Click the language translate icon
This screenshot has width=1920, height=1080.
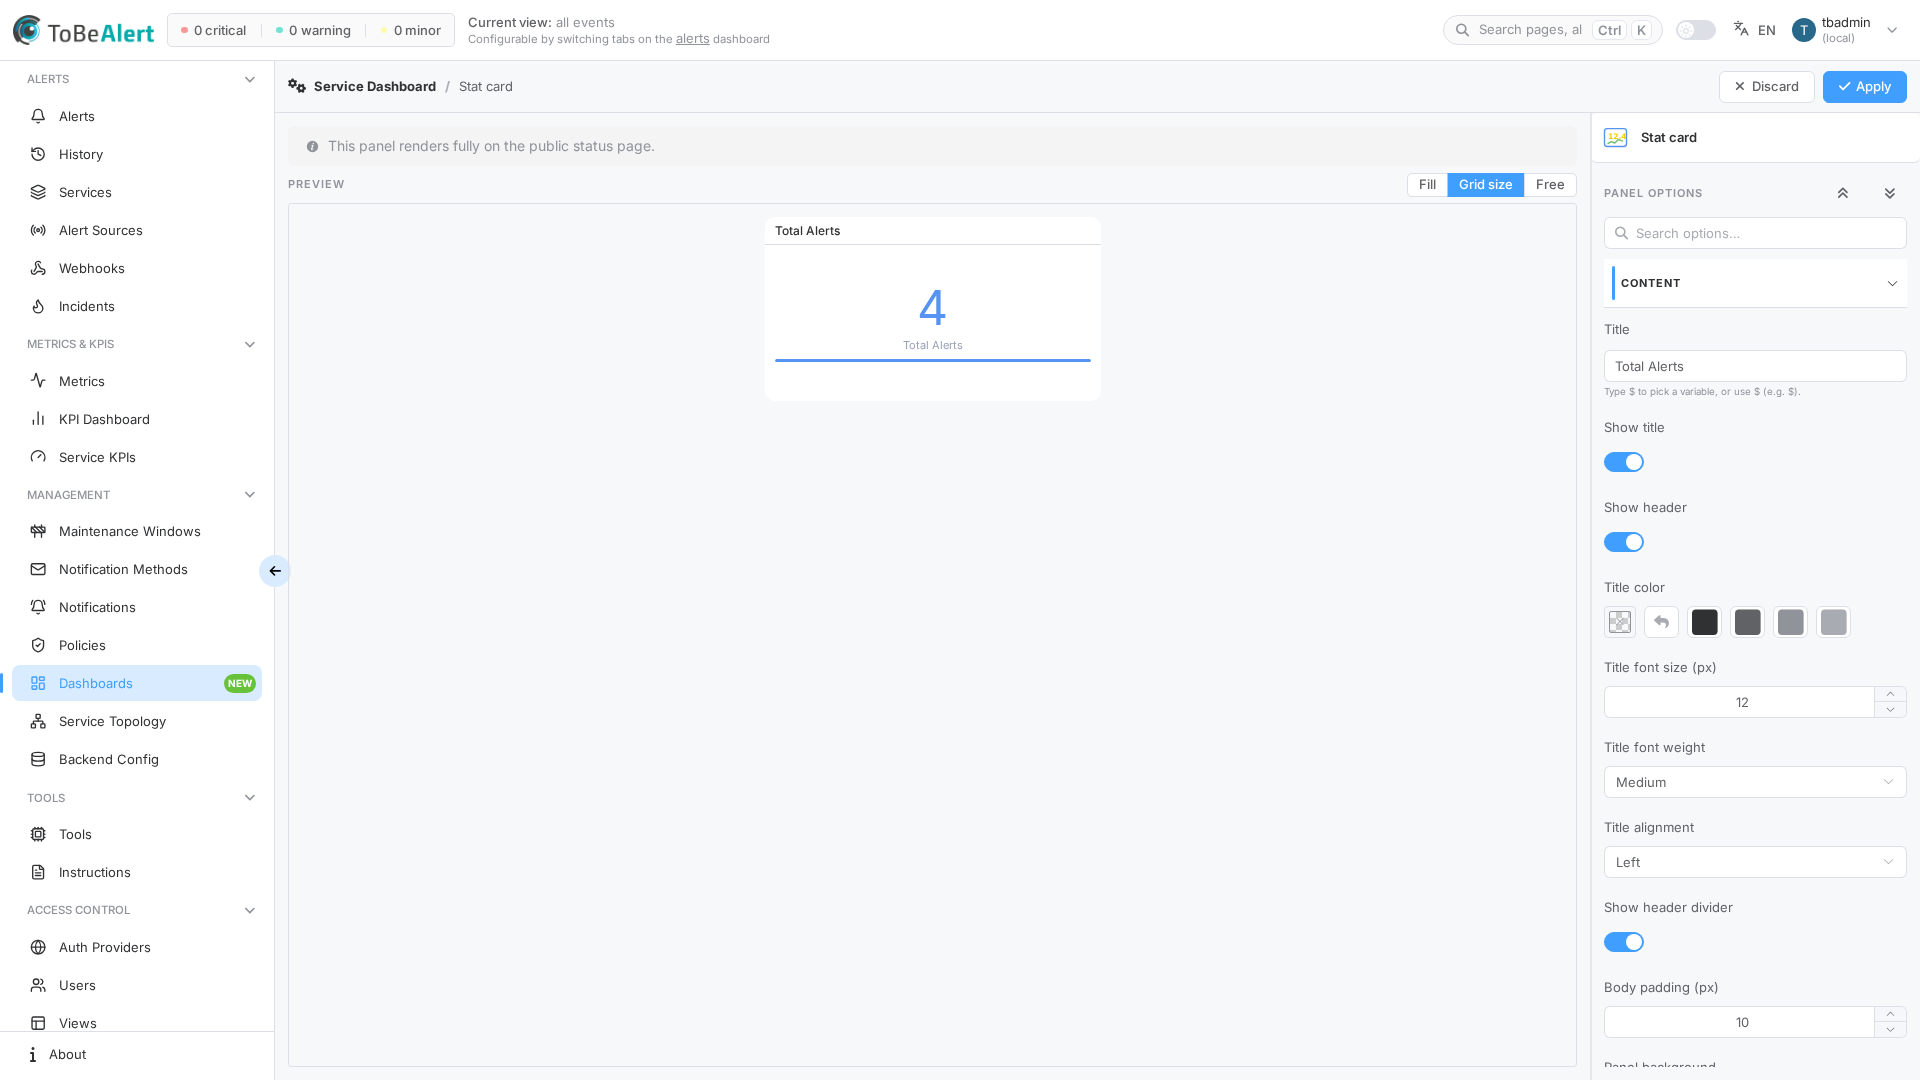pos(1741,29)
